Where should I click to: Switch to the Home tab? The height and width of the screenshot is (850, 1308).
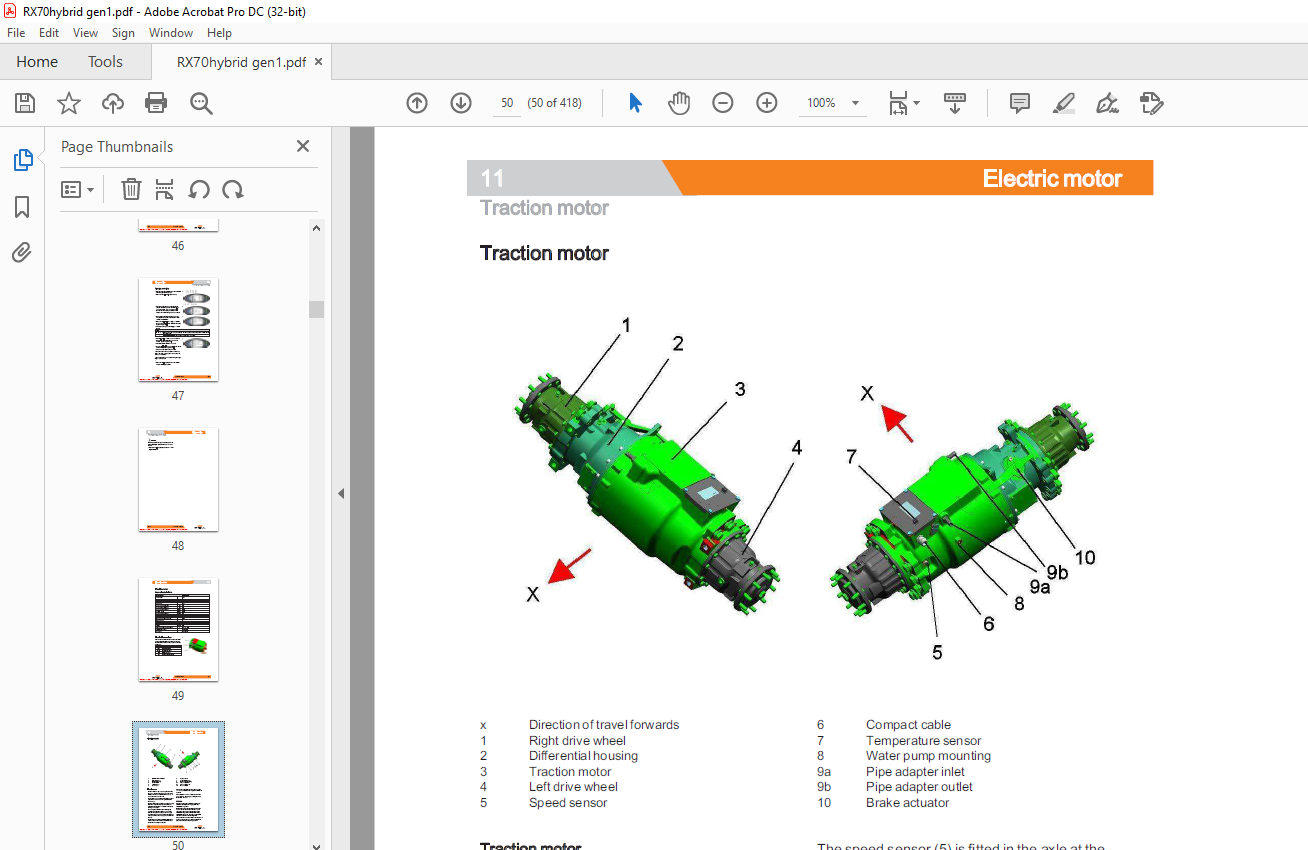[37, 62]
